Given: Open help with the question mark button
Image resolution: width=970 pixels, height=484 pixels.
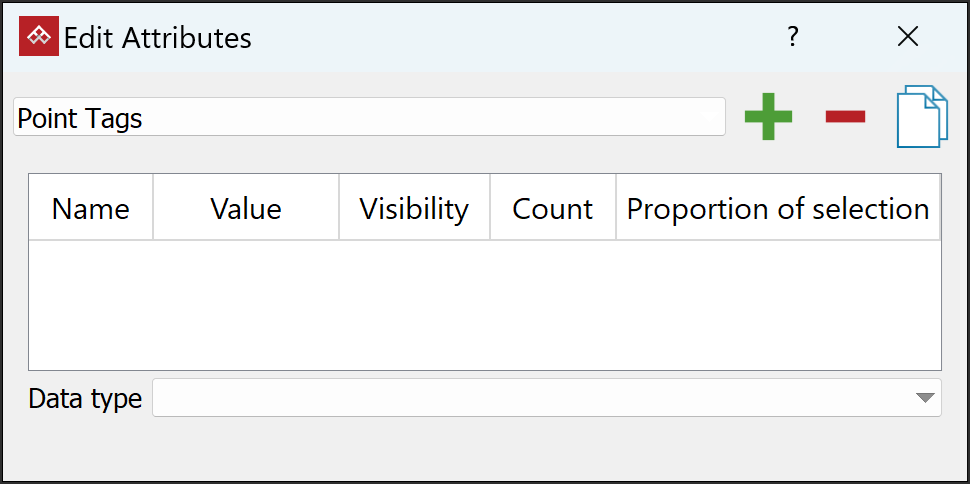Looking at the screenshot, I should (793, 37).
